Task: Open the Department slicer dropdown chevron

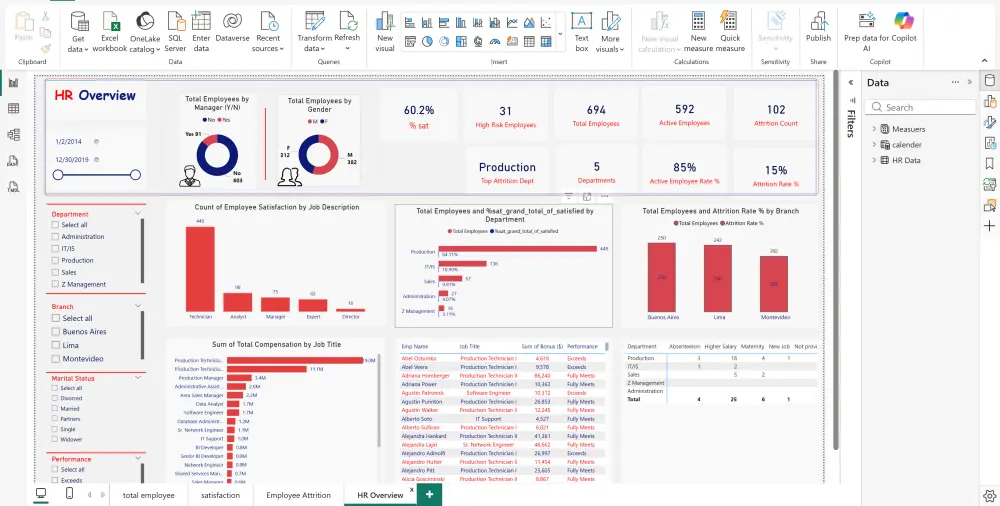Action: click(138, 214)
